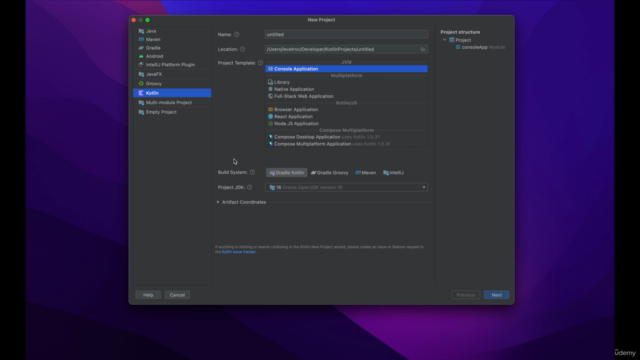Click the Multi-module Project icon
The height and width of the screenshot is (360, 640).
141,102
